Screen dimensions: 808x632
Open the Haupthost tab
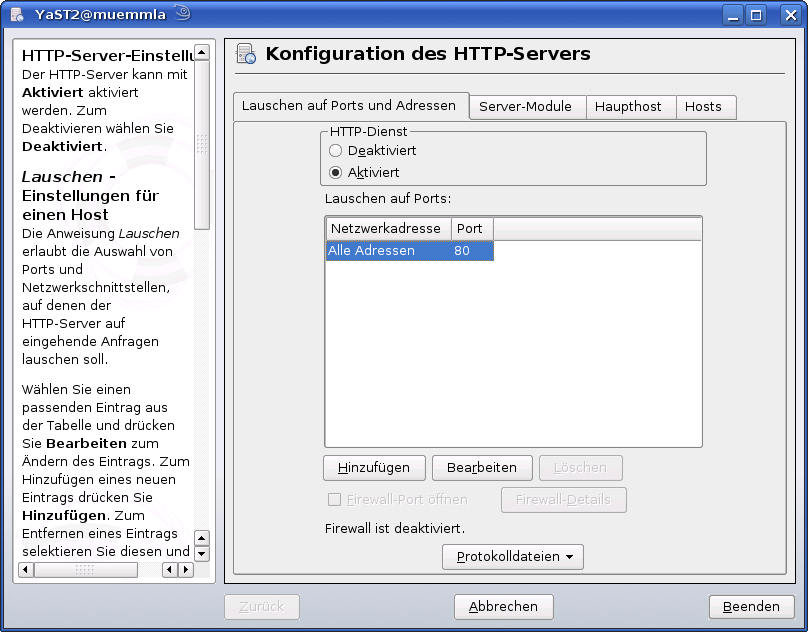628,107
